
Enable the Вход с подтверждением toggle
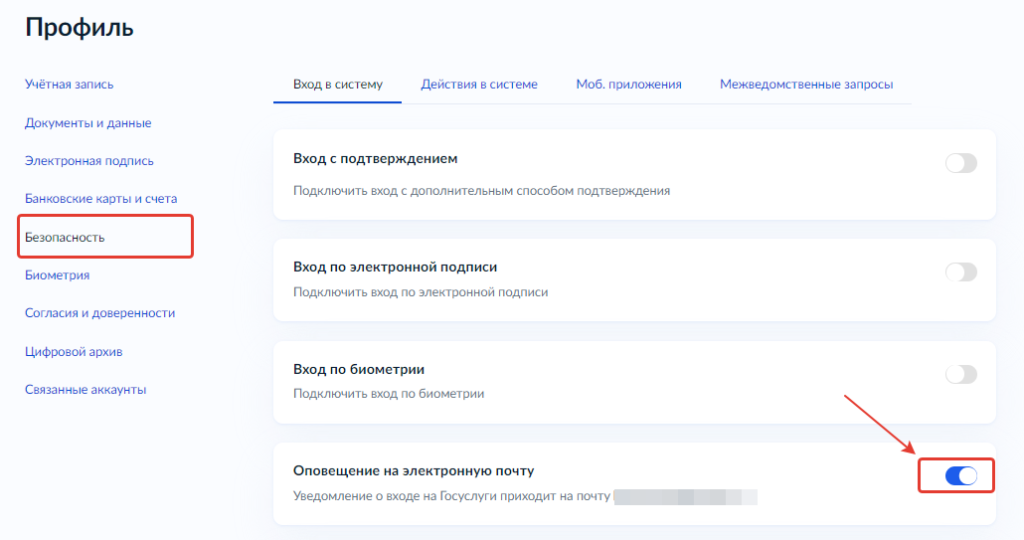point(960,163)
